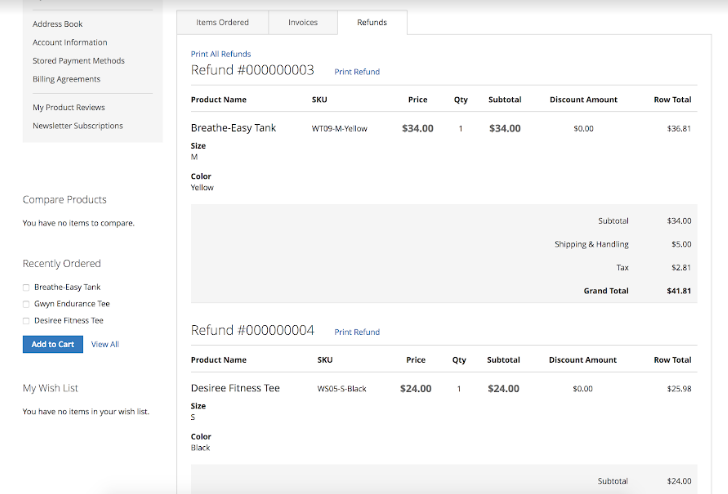Open Stored Payment Methods

(x=78, y=61)
